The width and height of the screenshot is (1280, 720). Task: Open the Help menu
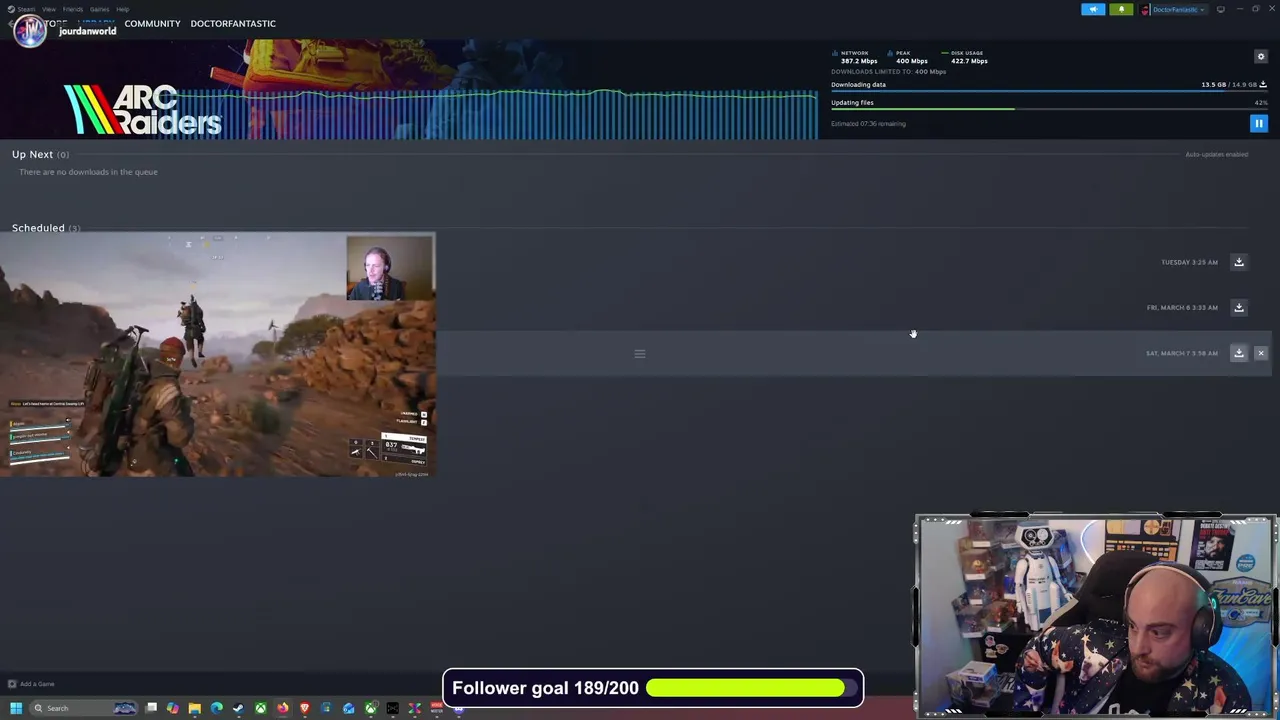click(122, 9)
